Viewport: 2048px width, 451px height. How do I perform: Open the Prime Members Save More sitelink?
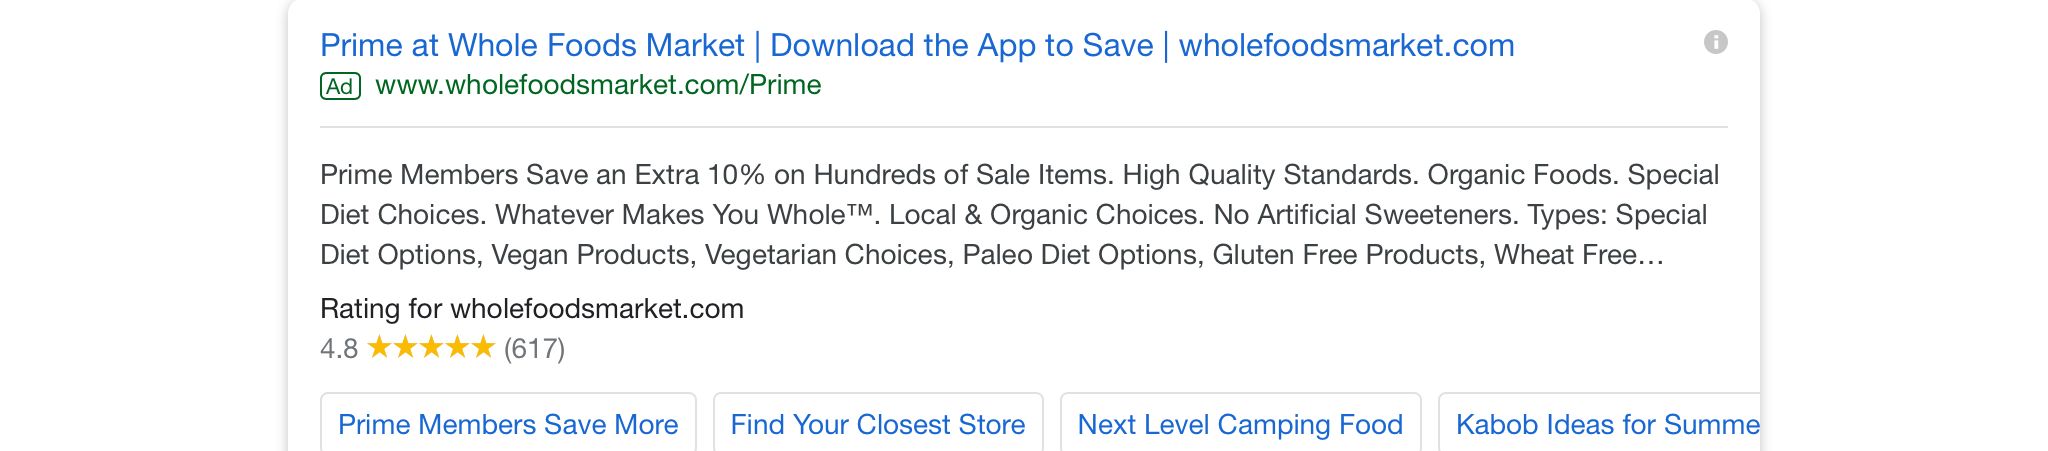(508, 424)
